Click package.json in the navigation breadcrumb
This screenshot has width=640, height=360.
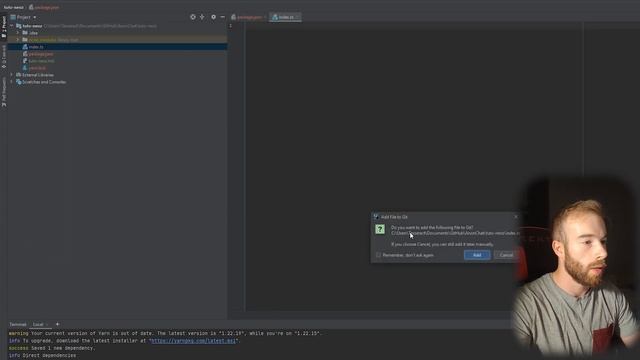[44, 7]
